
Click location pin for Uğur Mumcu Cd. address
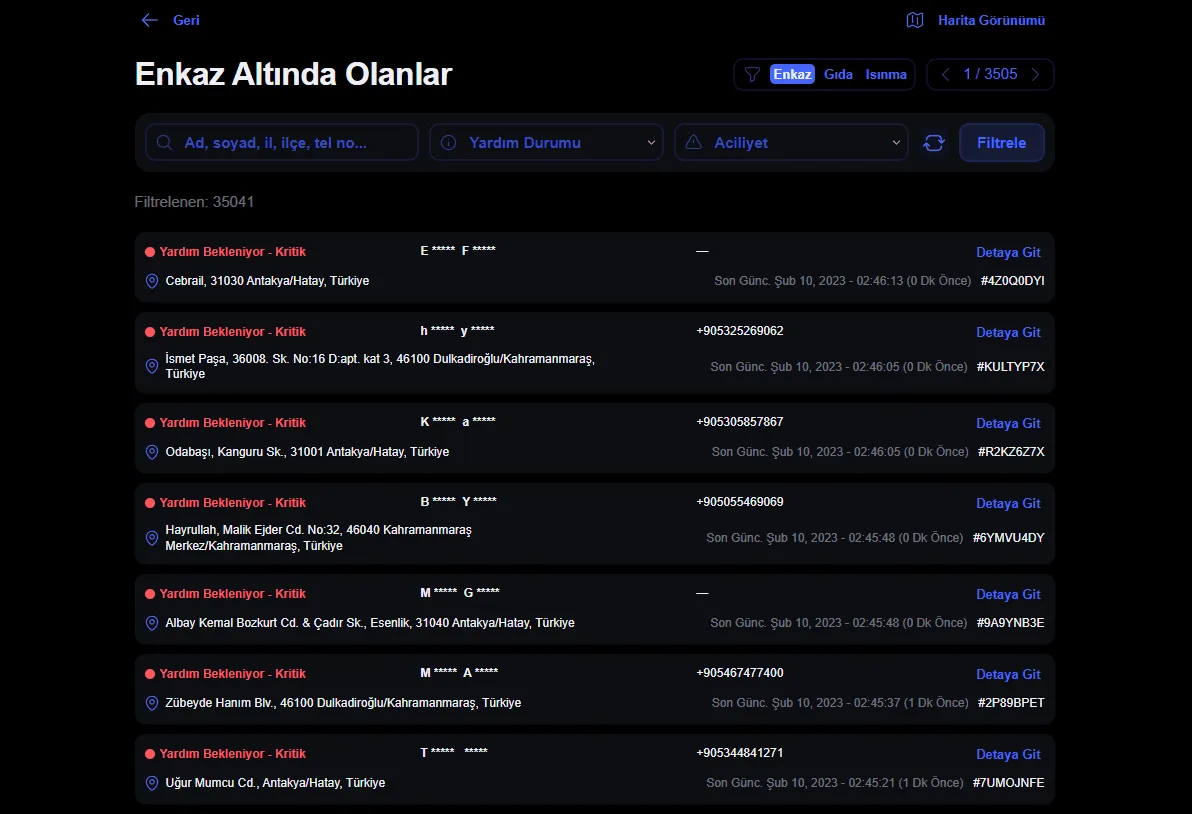152,783
